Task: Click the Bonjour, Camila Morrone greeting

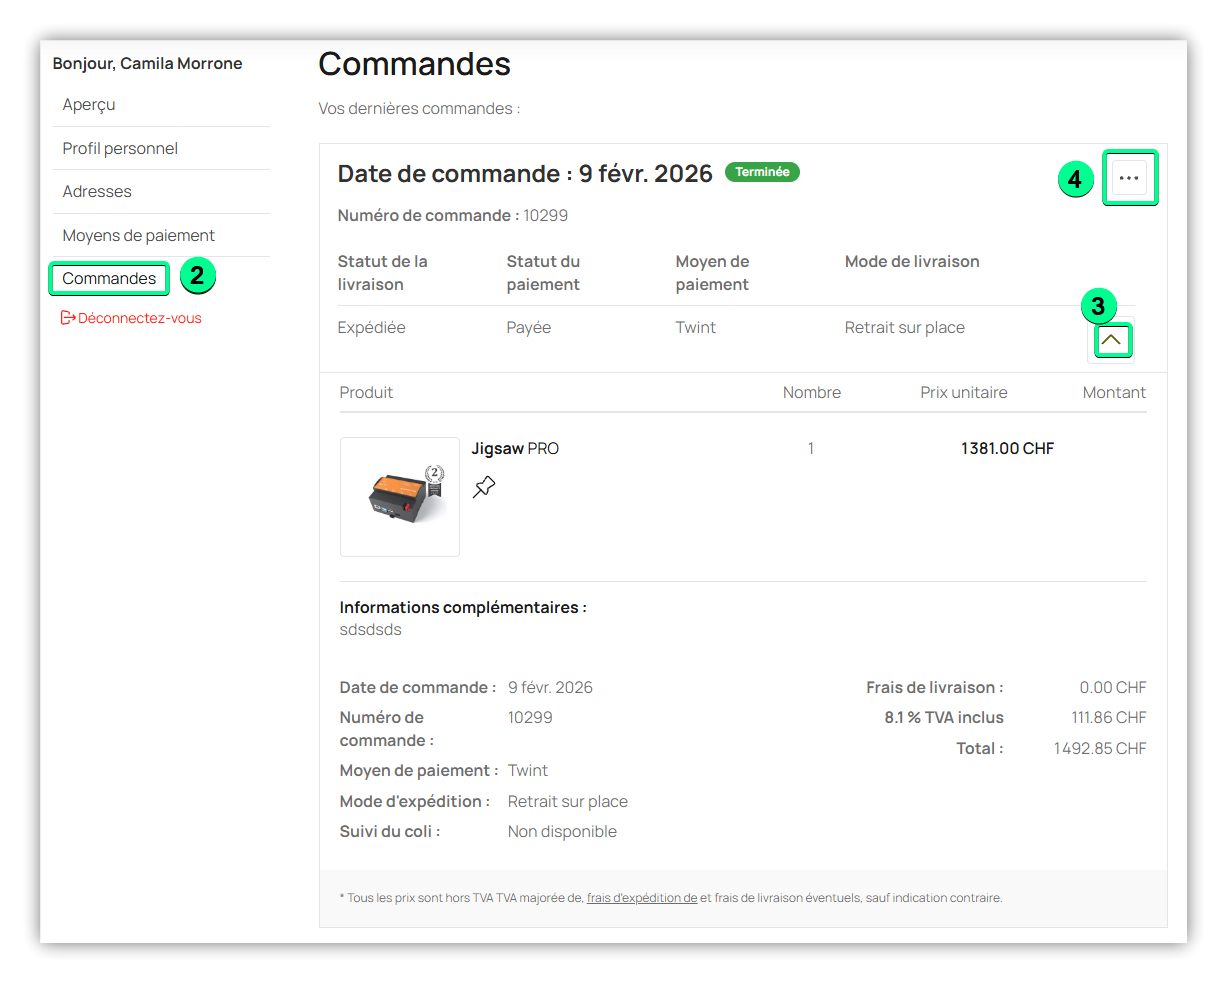Action: [x=147, y=64]
